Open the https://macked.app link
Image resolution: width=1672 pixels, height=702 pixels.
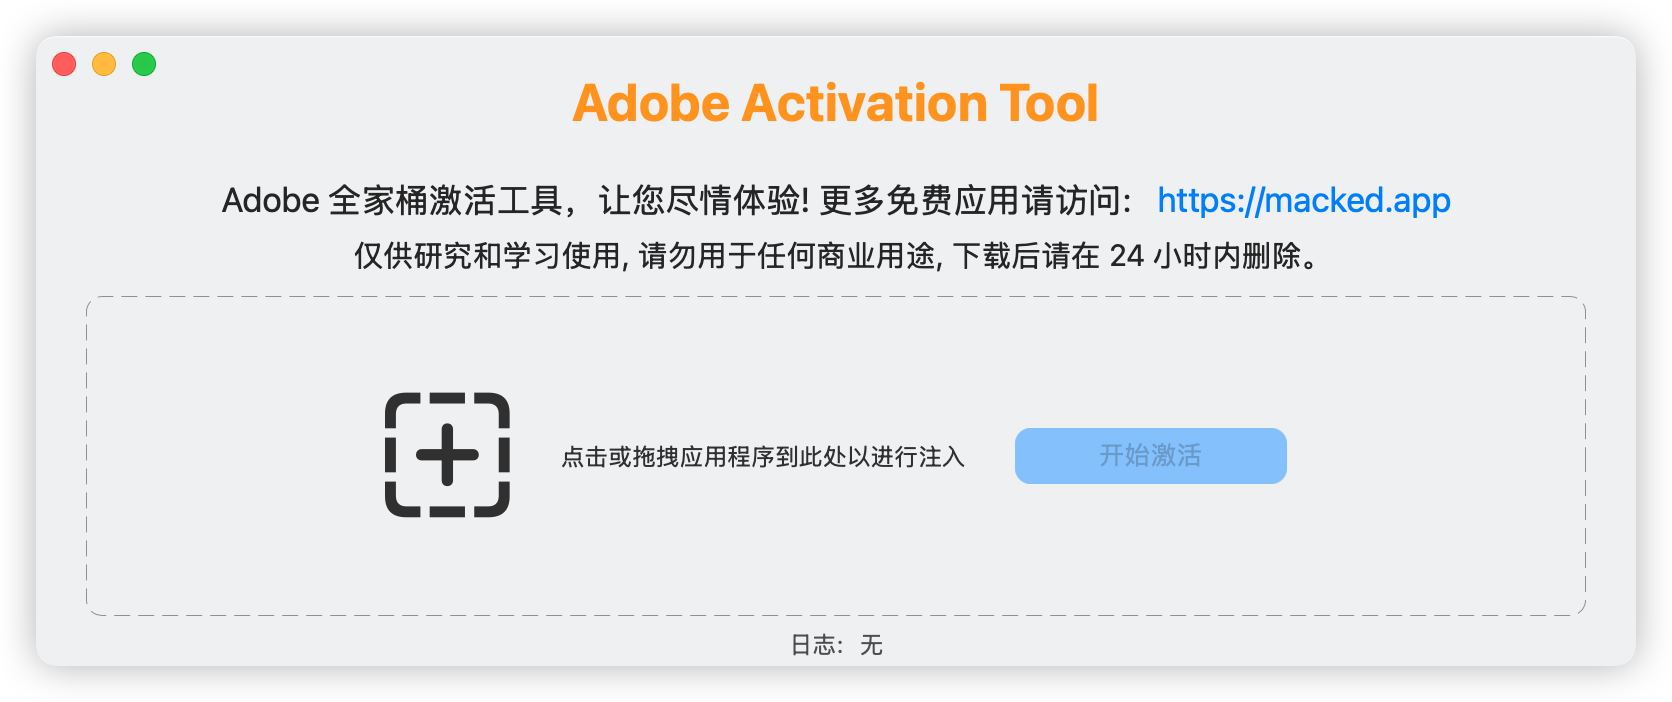[1303, 201]
